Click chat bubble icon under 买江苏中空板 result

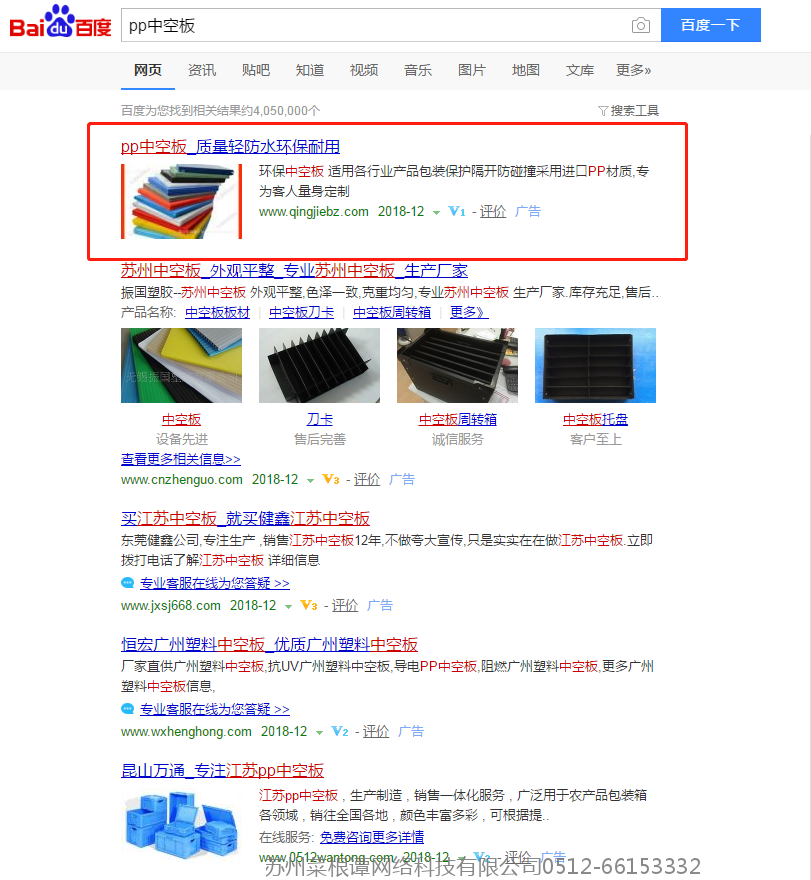[128, 583]
